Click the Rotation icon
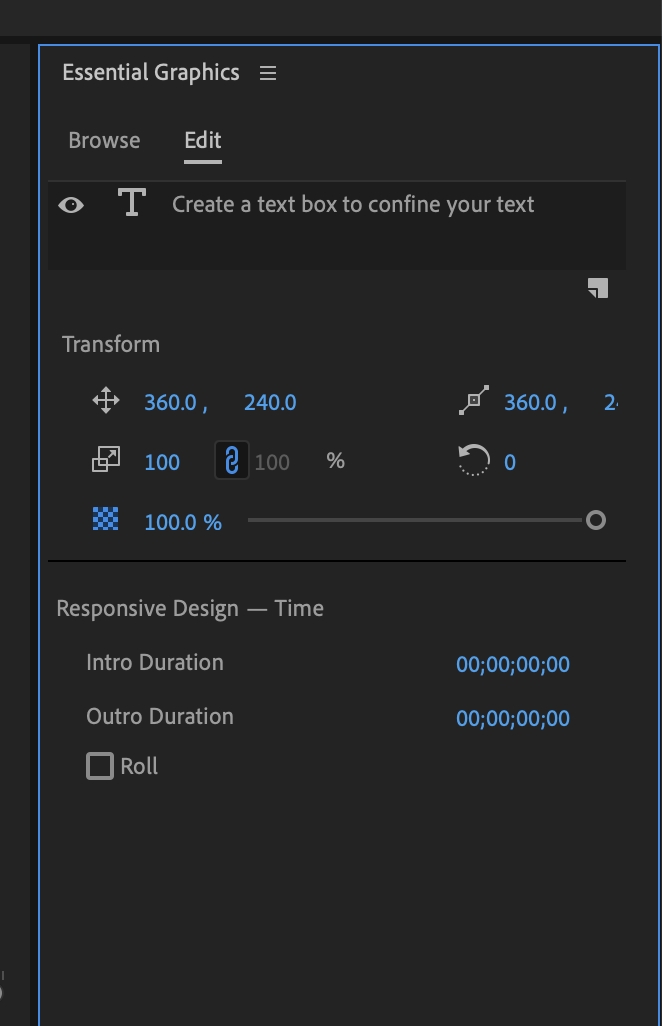Viewport: 662px width, 1026px height. point(473,461)
